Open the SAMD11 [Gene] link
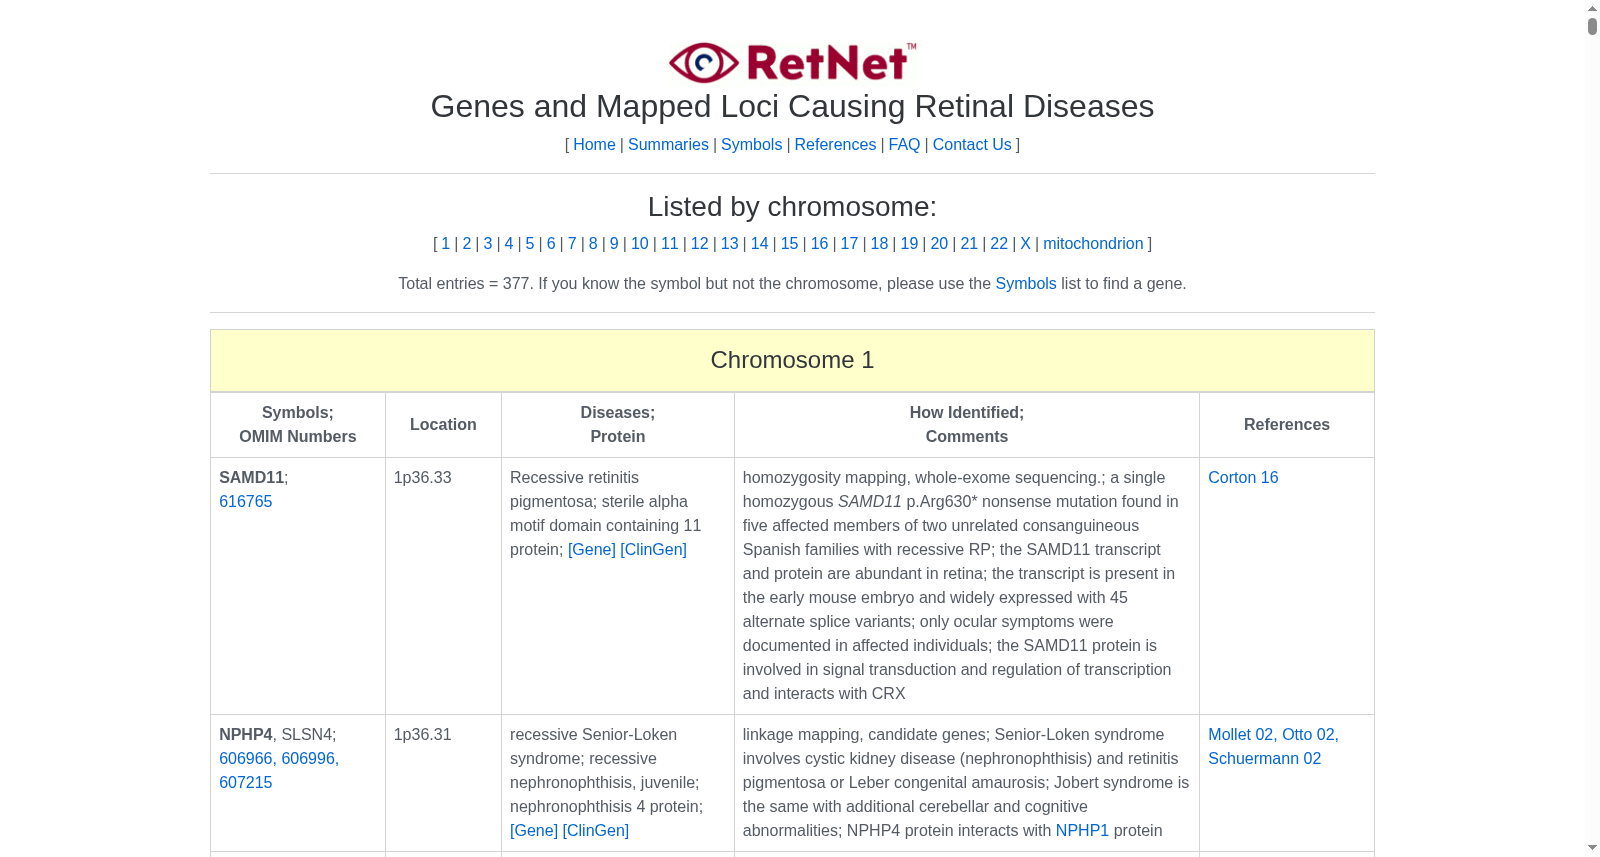 tap(592, 549)
